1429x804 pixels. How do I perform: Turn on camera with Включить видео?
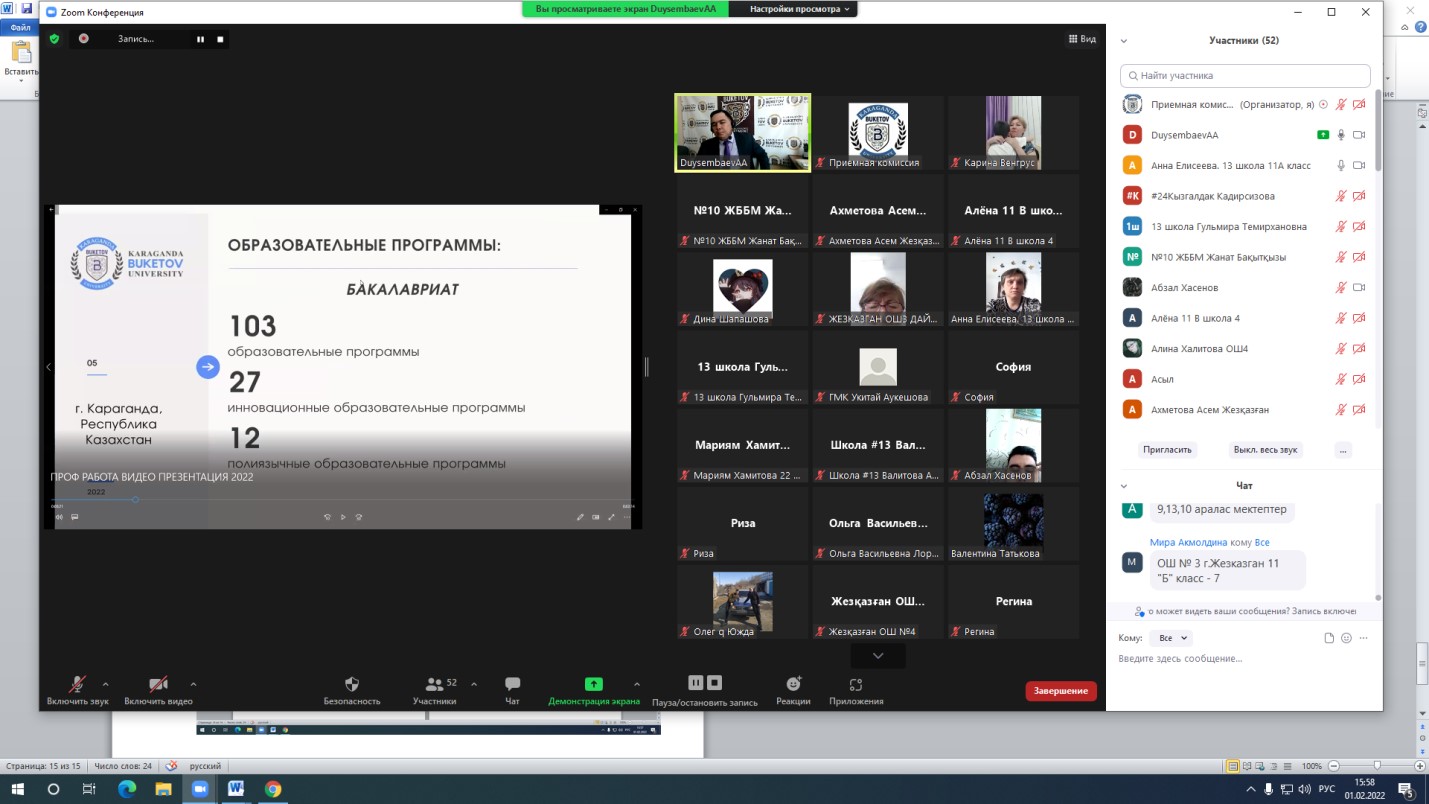tap(158, 685)
